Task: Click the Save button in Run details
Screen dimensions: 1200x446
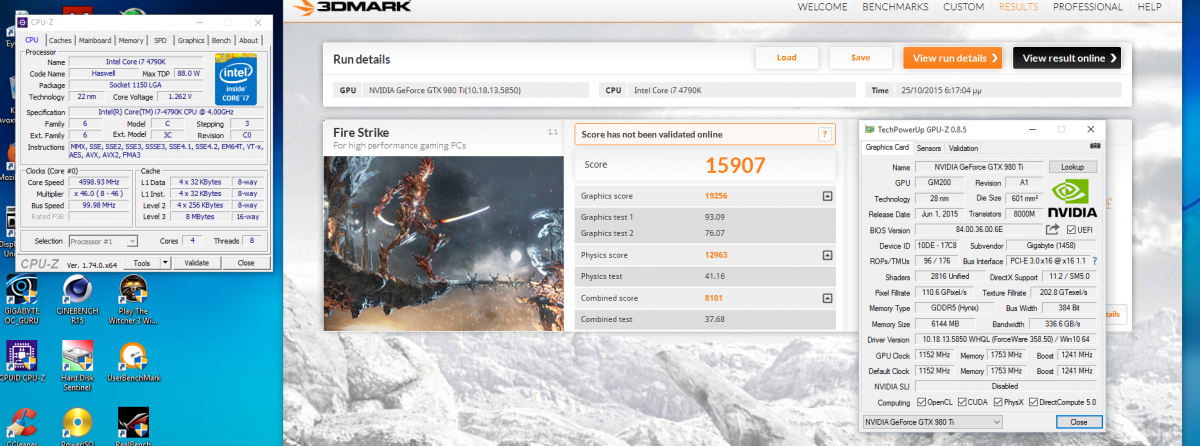Action: (x=860, y=58)
